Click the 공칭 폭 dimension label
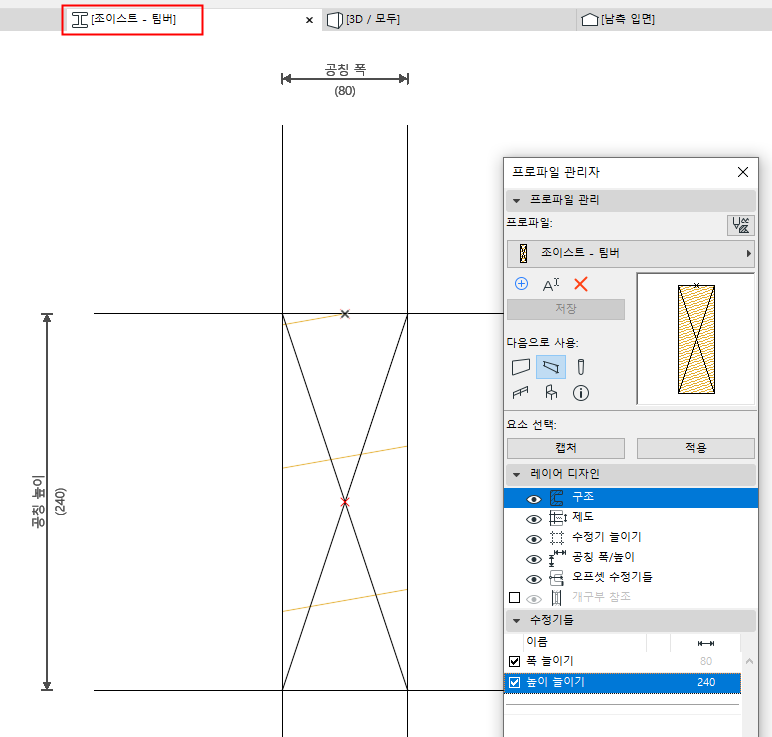 point(345,69)
